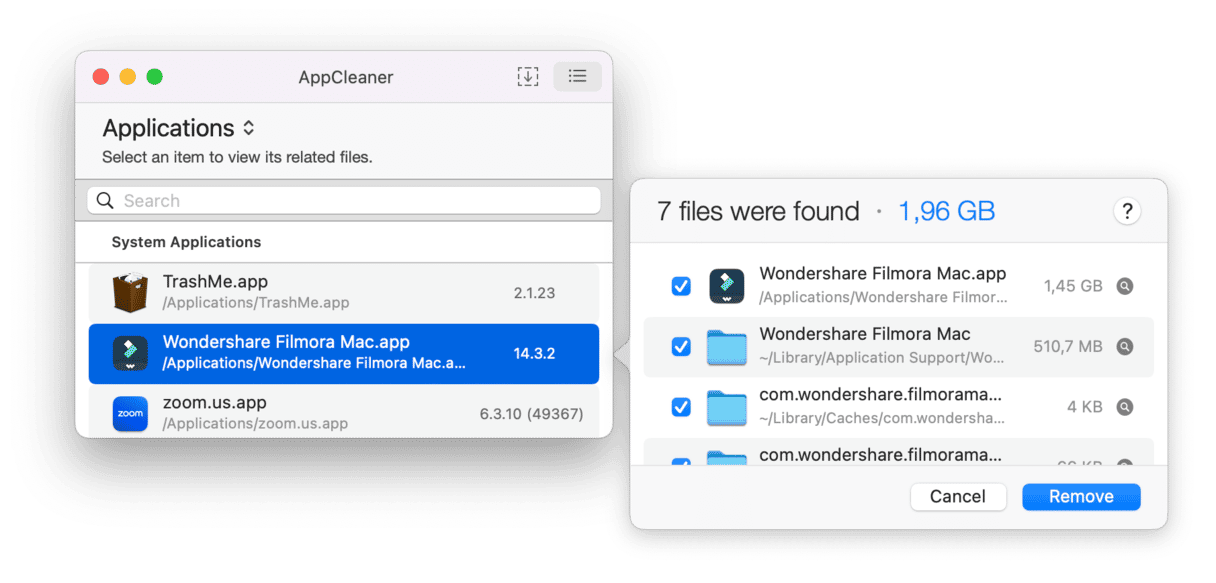Click the "7 files were found" heading
This screenshot has width=1216, height=583.
[758, 212]
